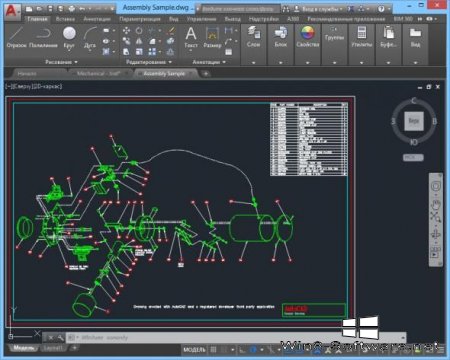Click the Верх face of ViewCube
This screenshot has width=450, height=360.
(414, 121)
